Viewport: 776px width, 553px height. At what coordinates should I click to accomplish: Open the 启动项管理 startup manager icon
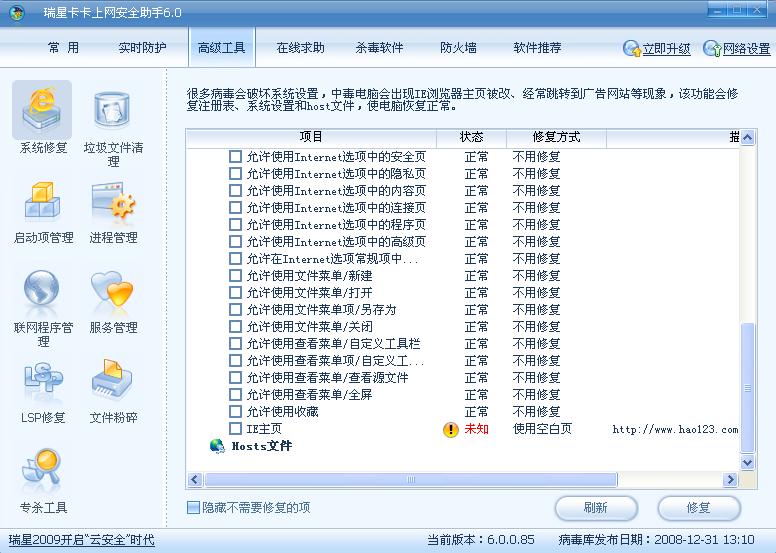[x=42, y=201]
